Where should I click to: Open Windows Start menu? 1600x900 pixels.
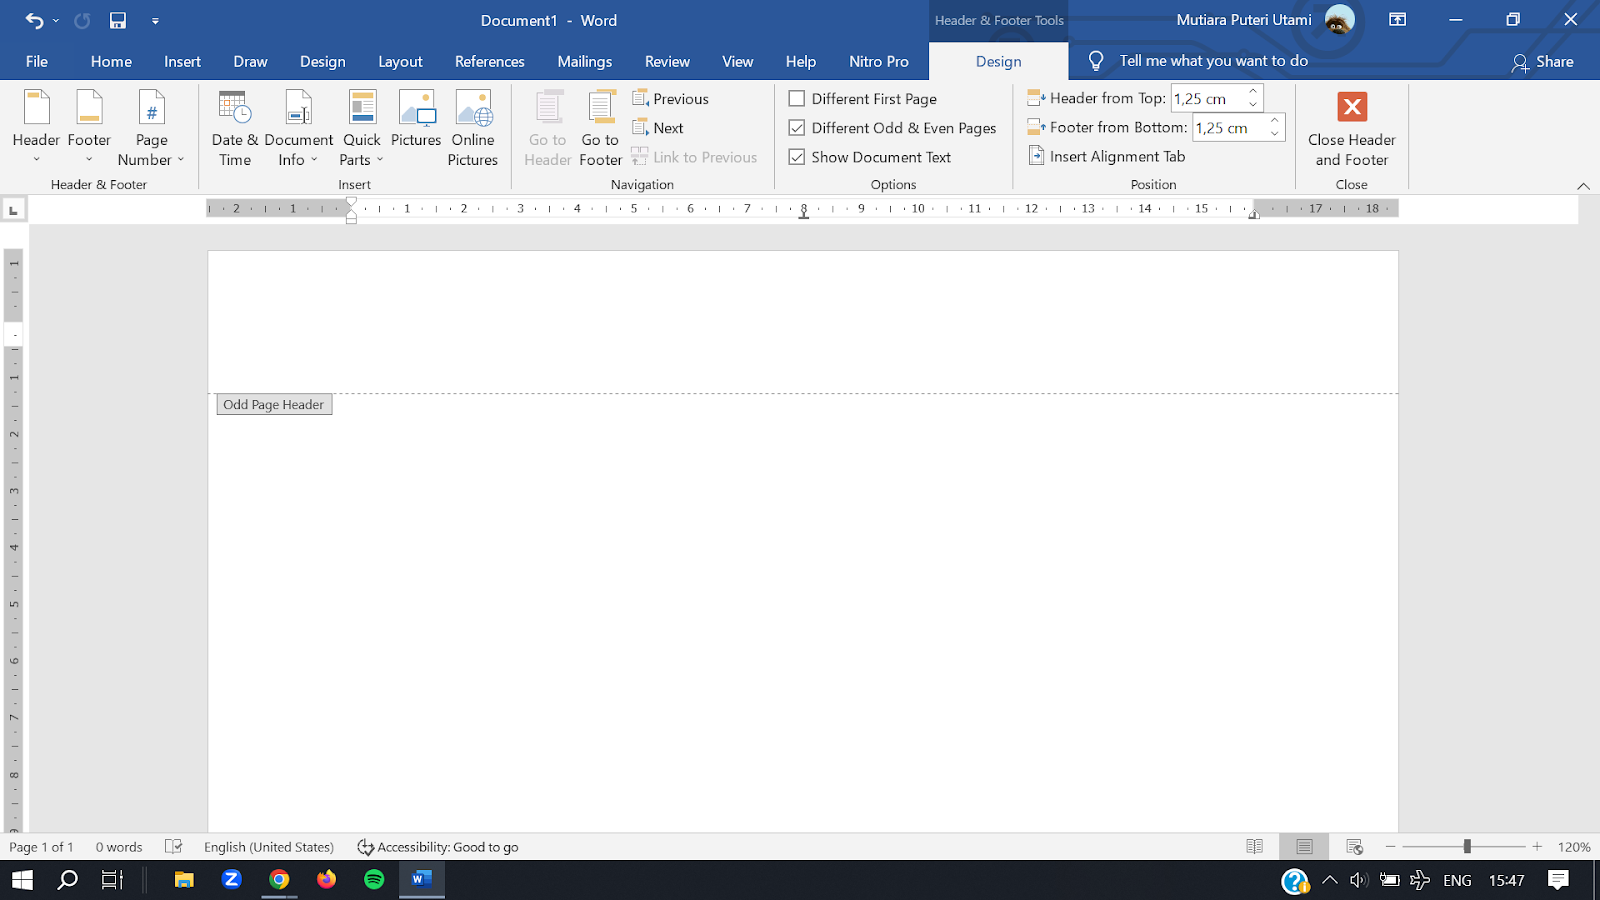[22, 880]
